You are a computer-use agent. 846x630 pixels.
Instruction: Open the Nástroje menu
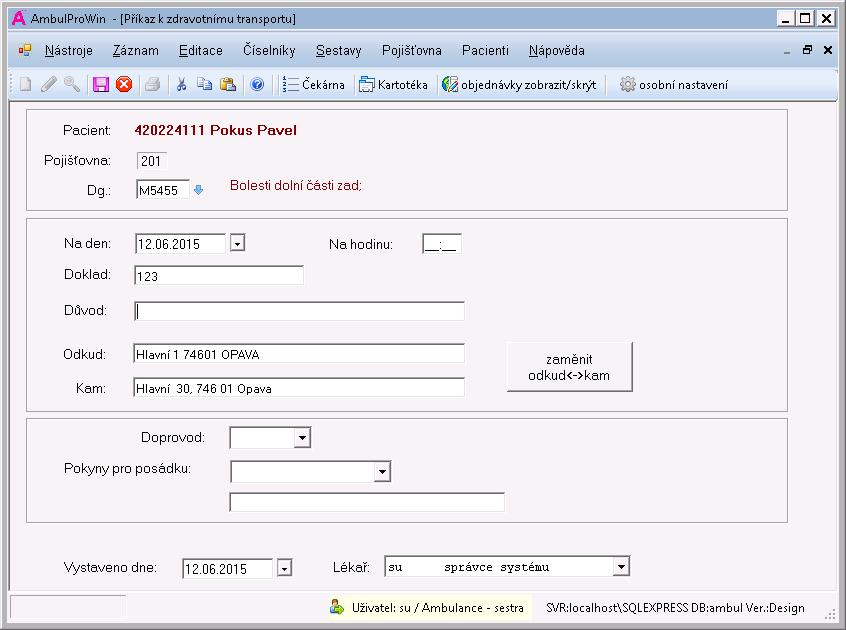69,50
